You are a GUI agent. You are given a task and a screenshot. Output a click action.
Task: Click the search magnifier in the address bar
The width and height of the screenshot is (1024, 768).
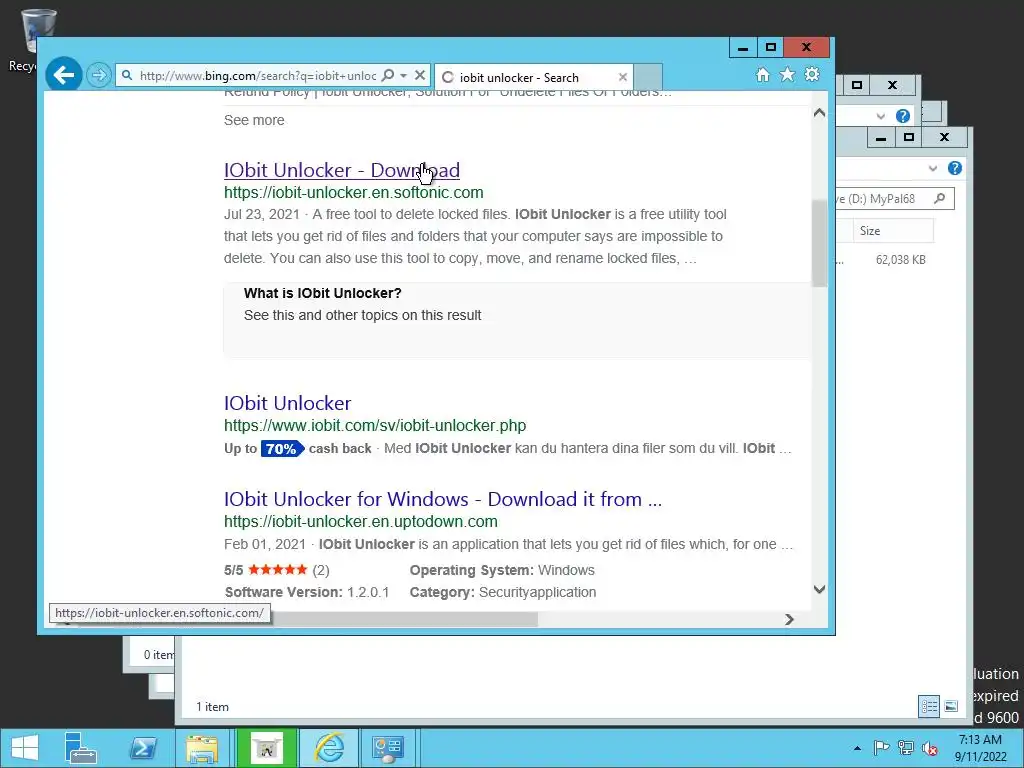[x=388, y=75]
